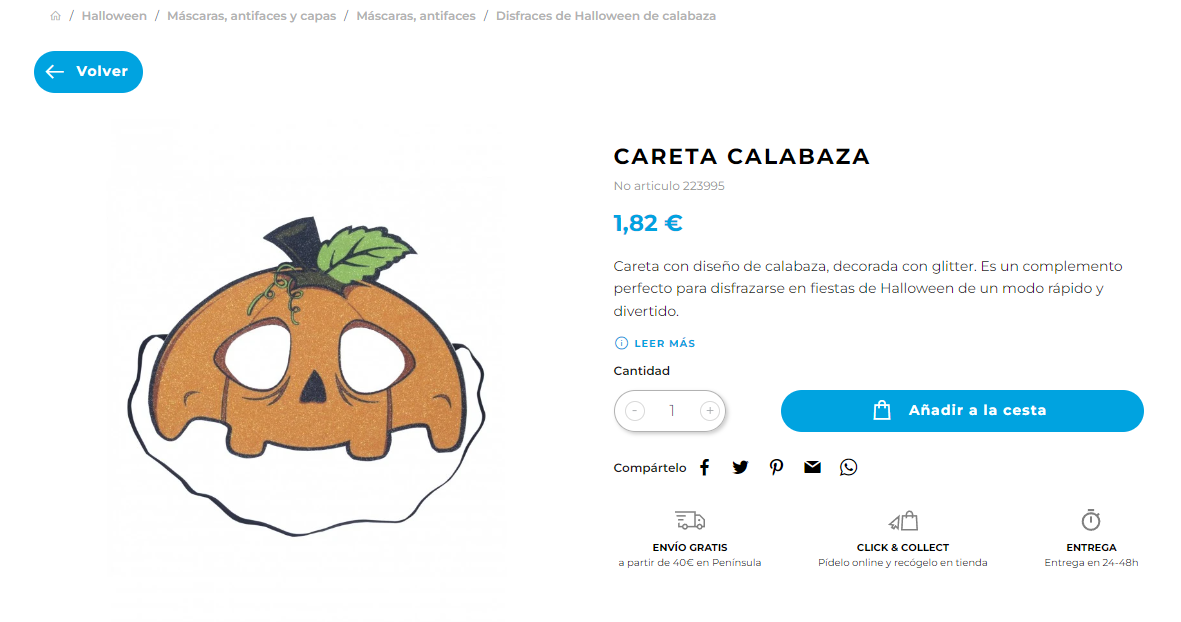Increase quantity with plus button

(710, 410)
